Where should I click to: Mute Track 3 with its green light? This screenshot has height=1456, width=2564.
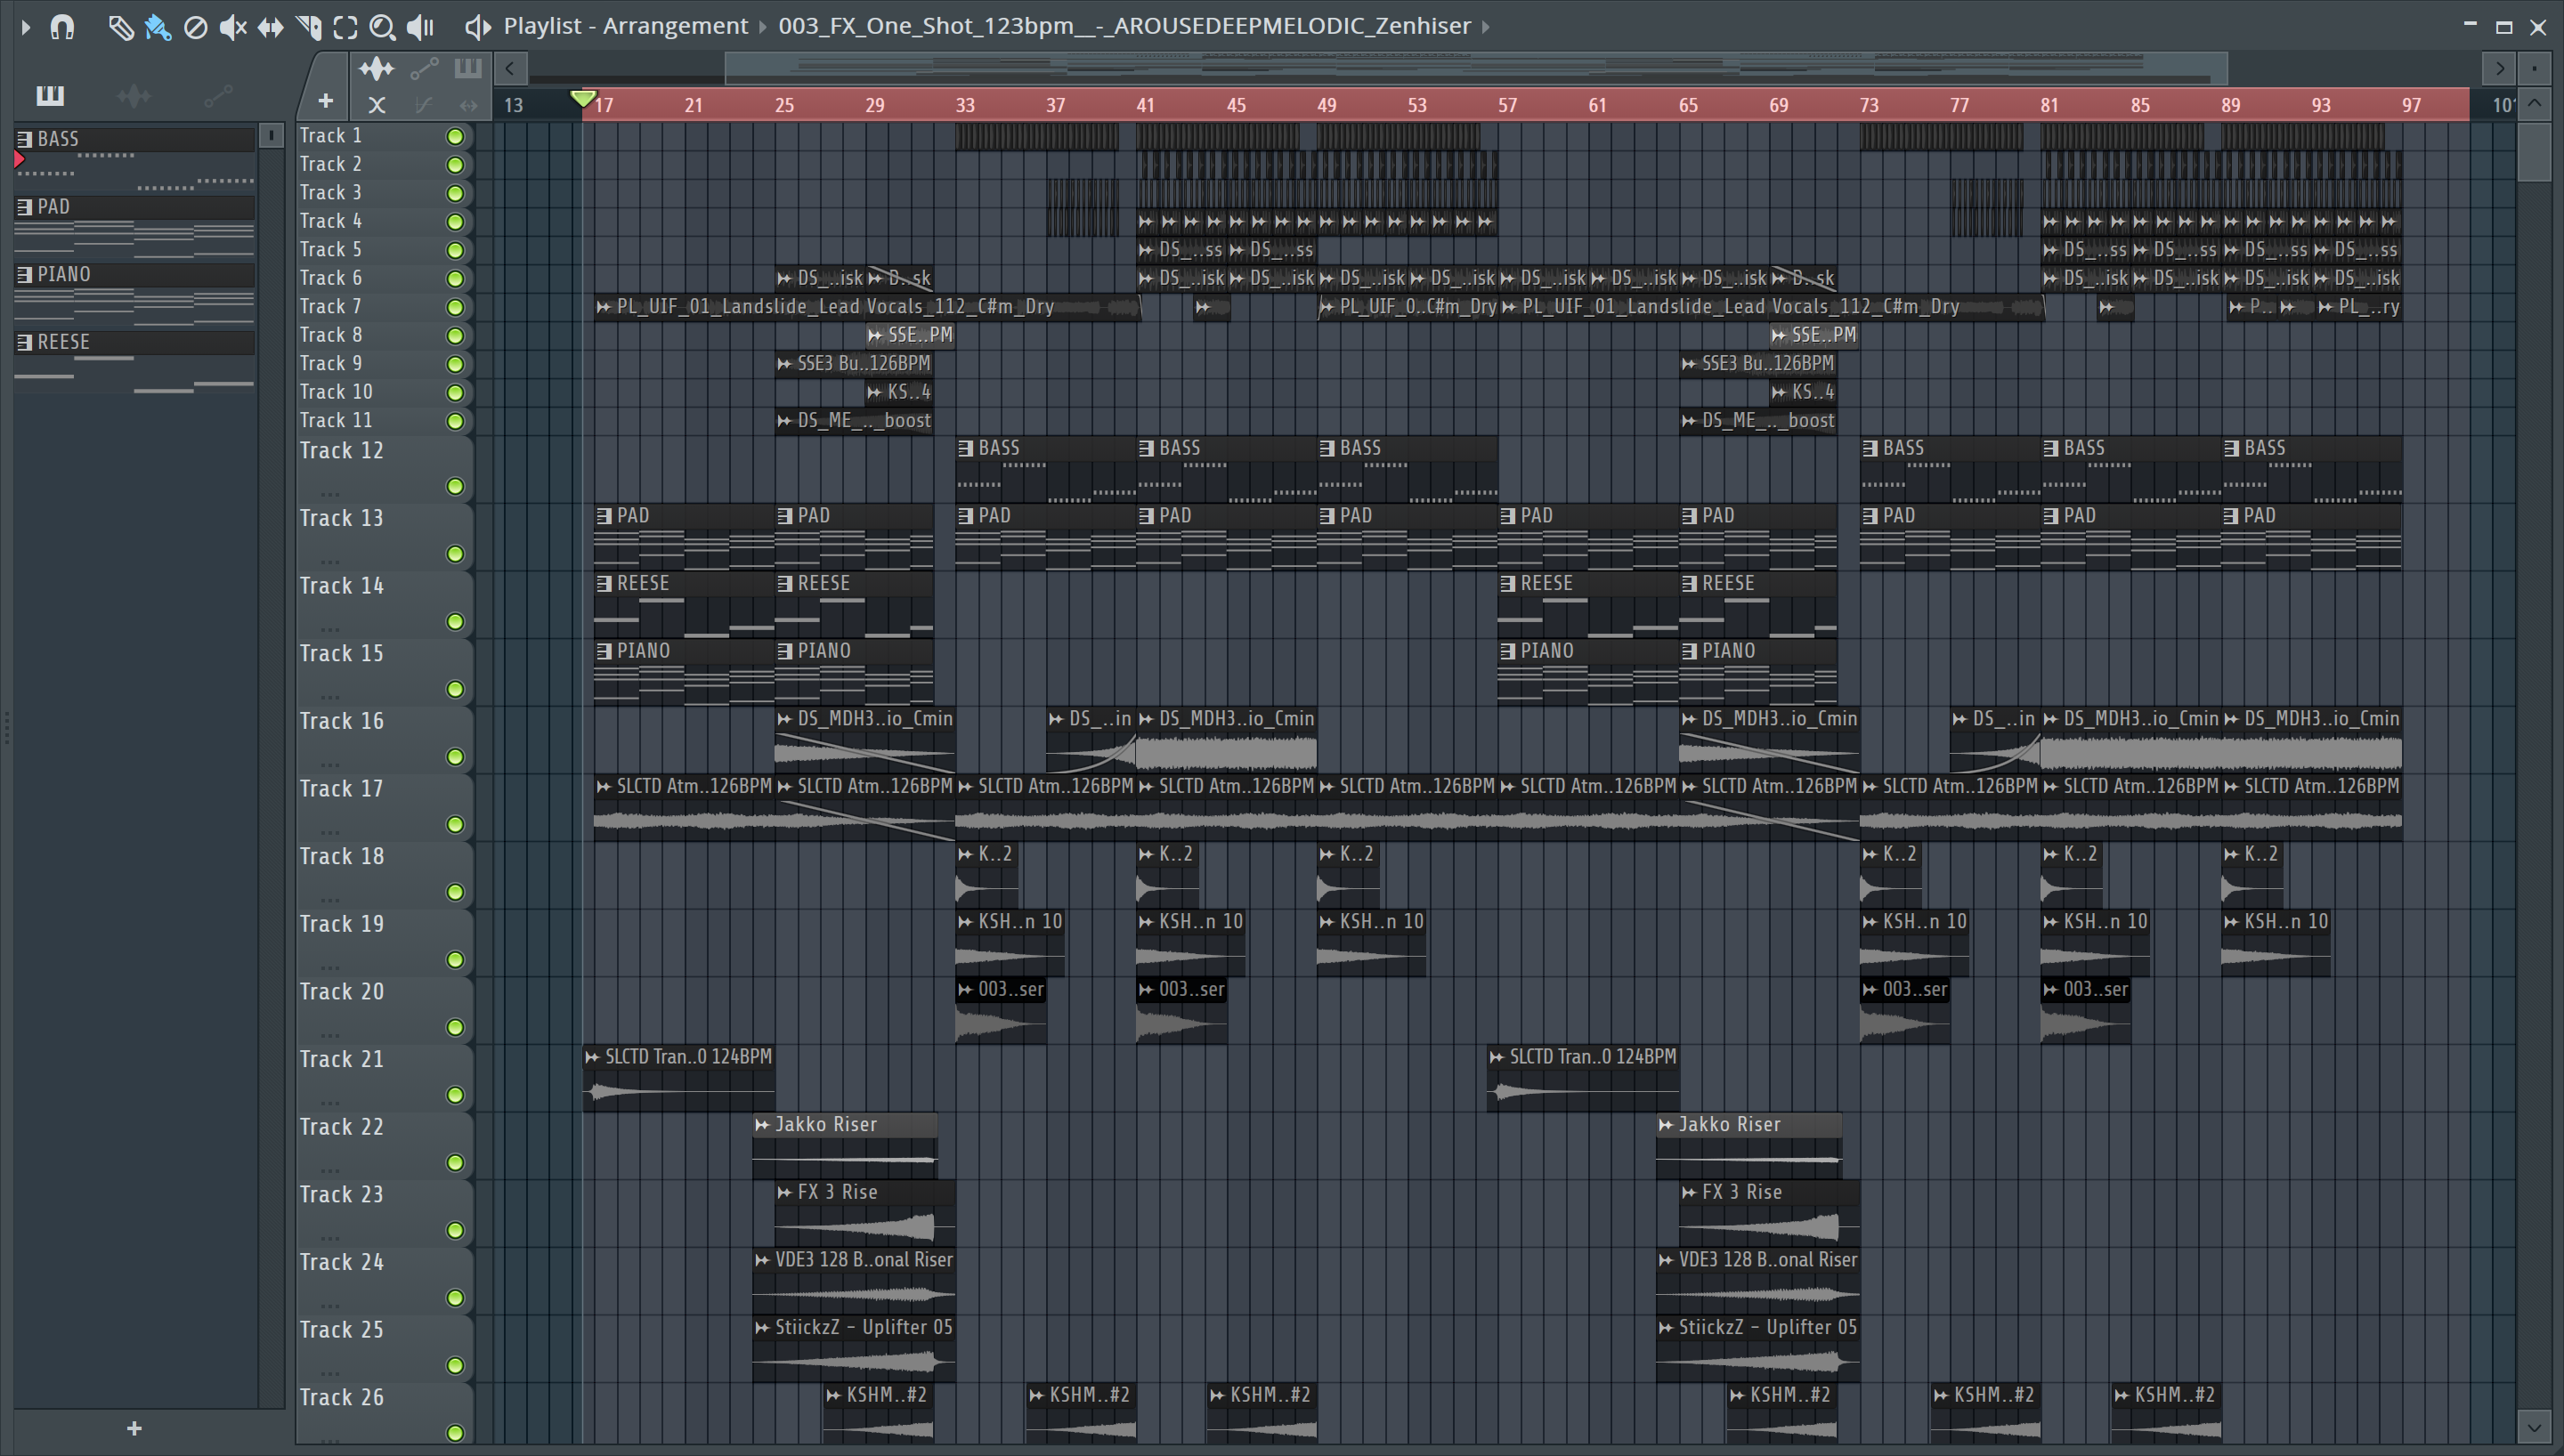455,194
